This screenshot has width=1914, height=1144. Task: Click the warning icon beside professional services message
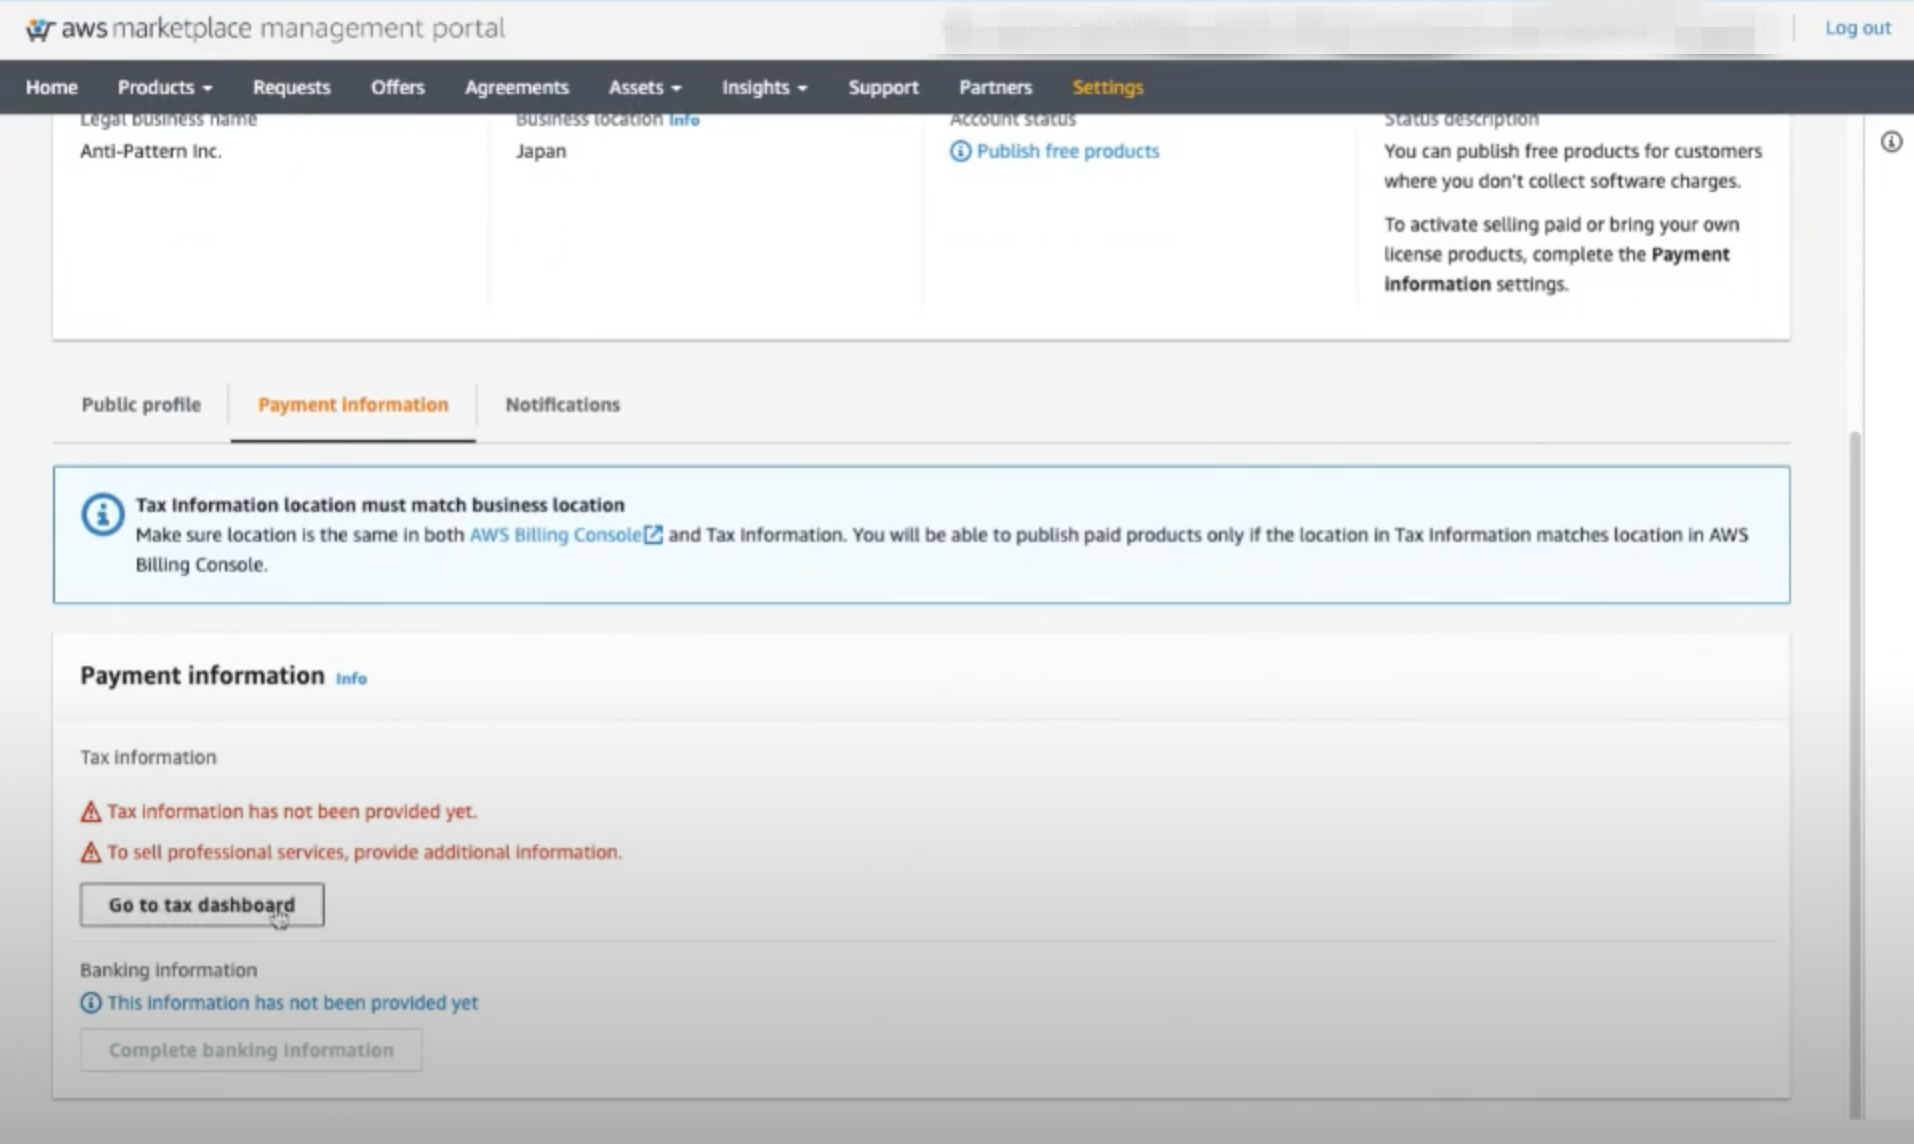pos(91,852)
